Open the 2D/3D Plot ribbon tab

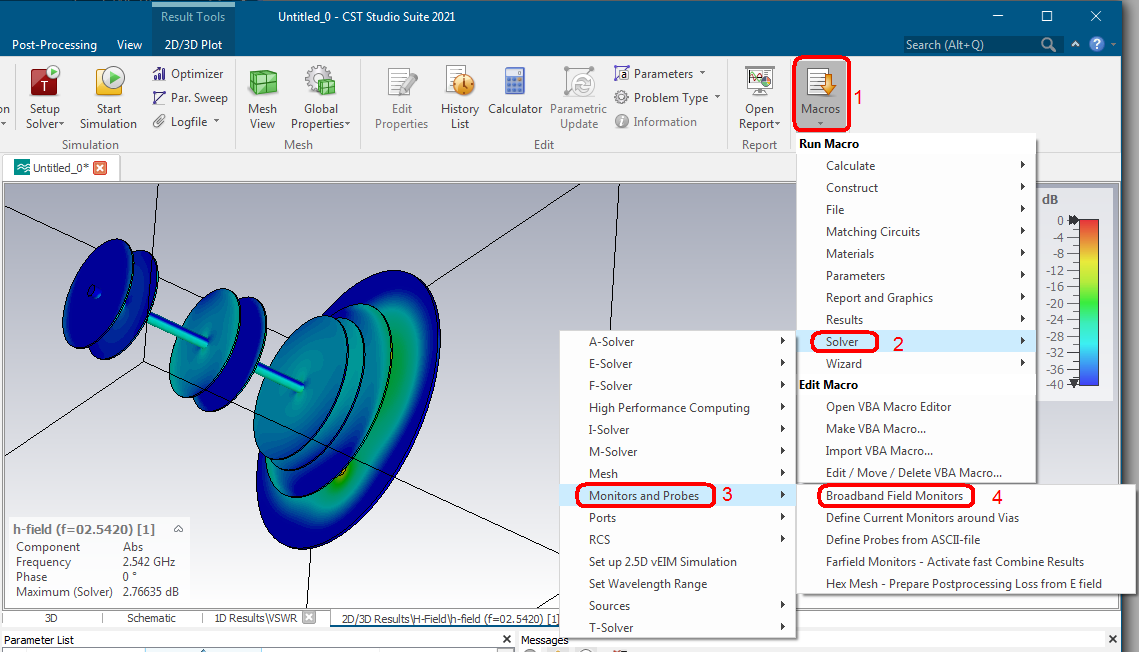193,44
